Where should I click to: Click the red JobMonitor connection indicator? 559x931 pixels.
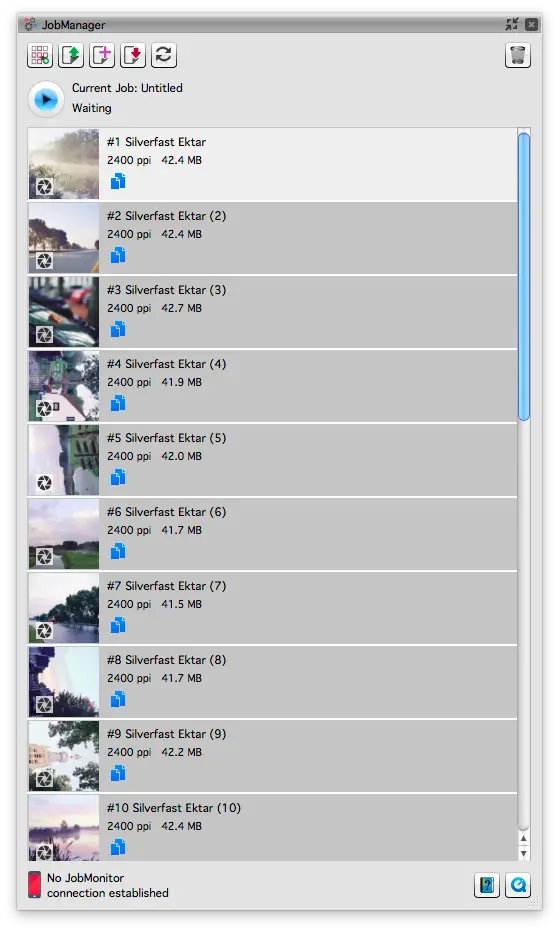[x=34, y=885]
